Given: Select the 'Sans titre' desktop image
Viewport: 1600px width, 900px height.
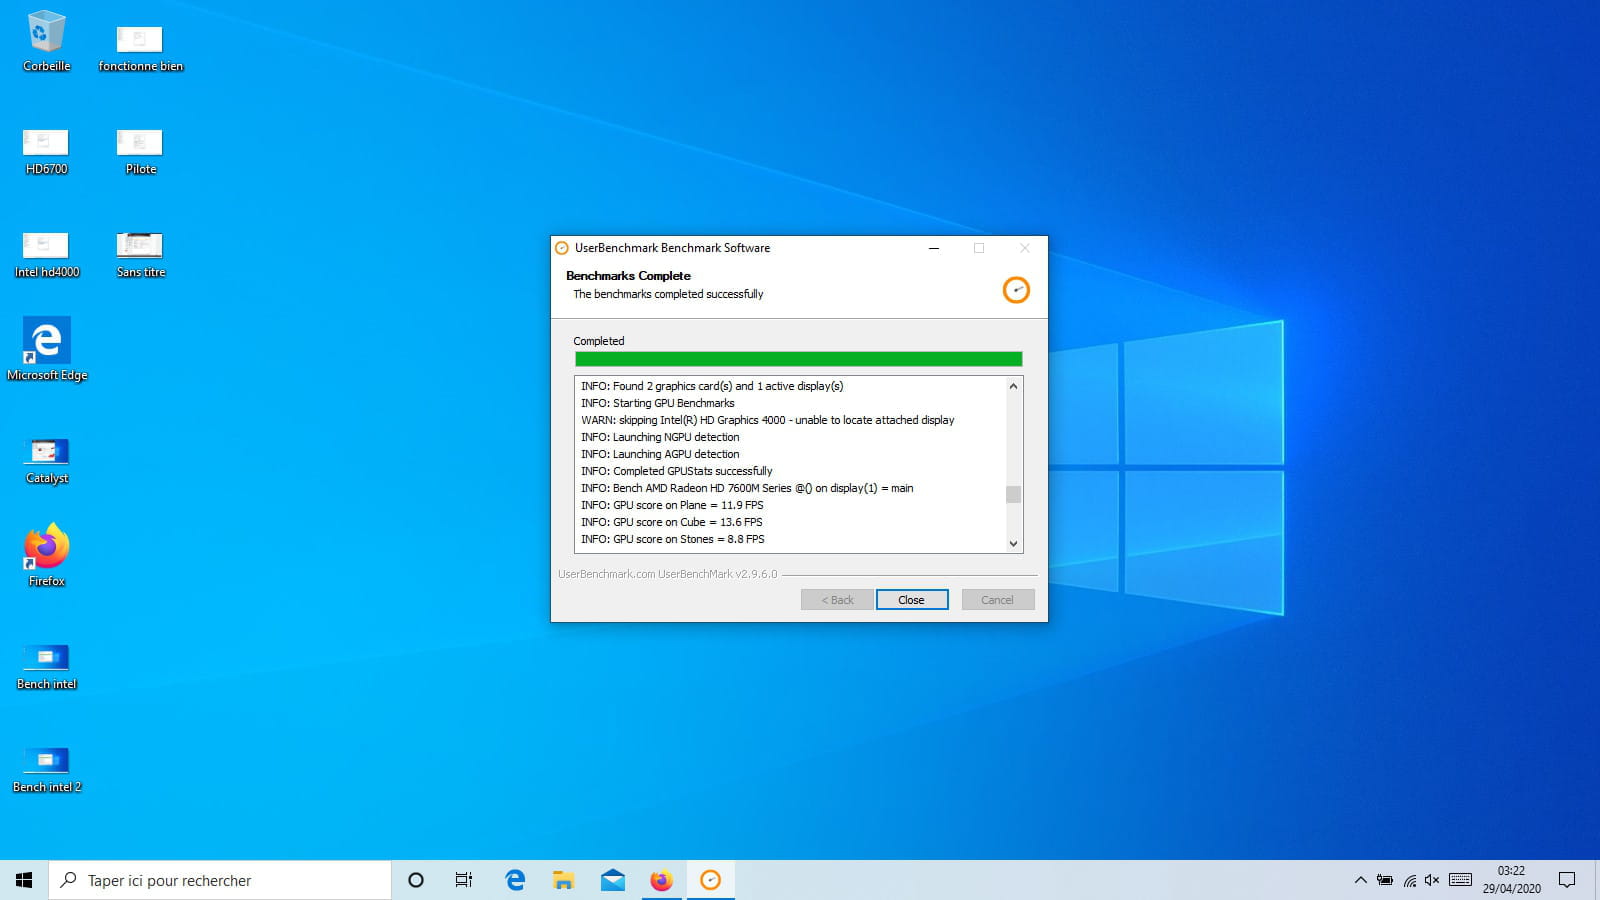Looking at the screenshot, I should 140,254.
